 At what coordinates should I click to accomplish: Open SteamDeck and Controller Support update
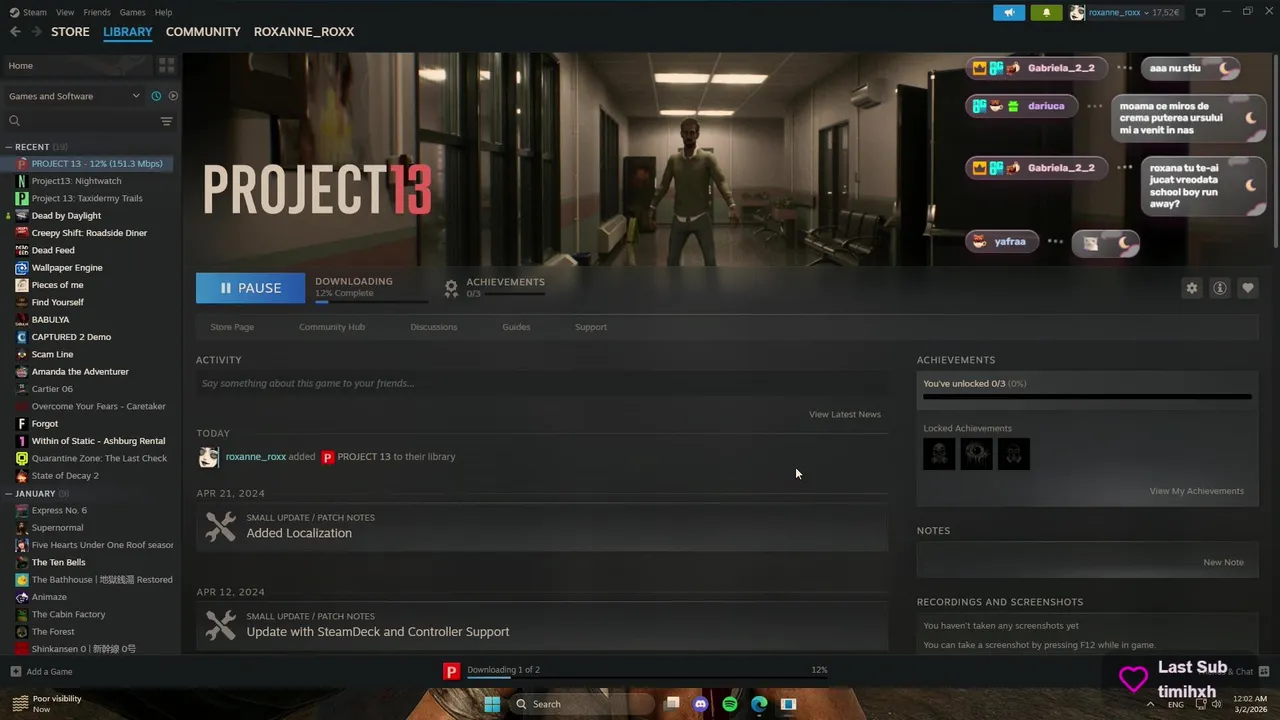point(542,626)
